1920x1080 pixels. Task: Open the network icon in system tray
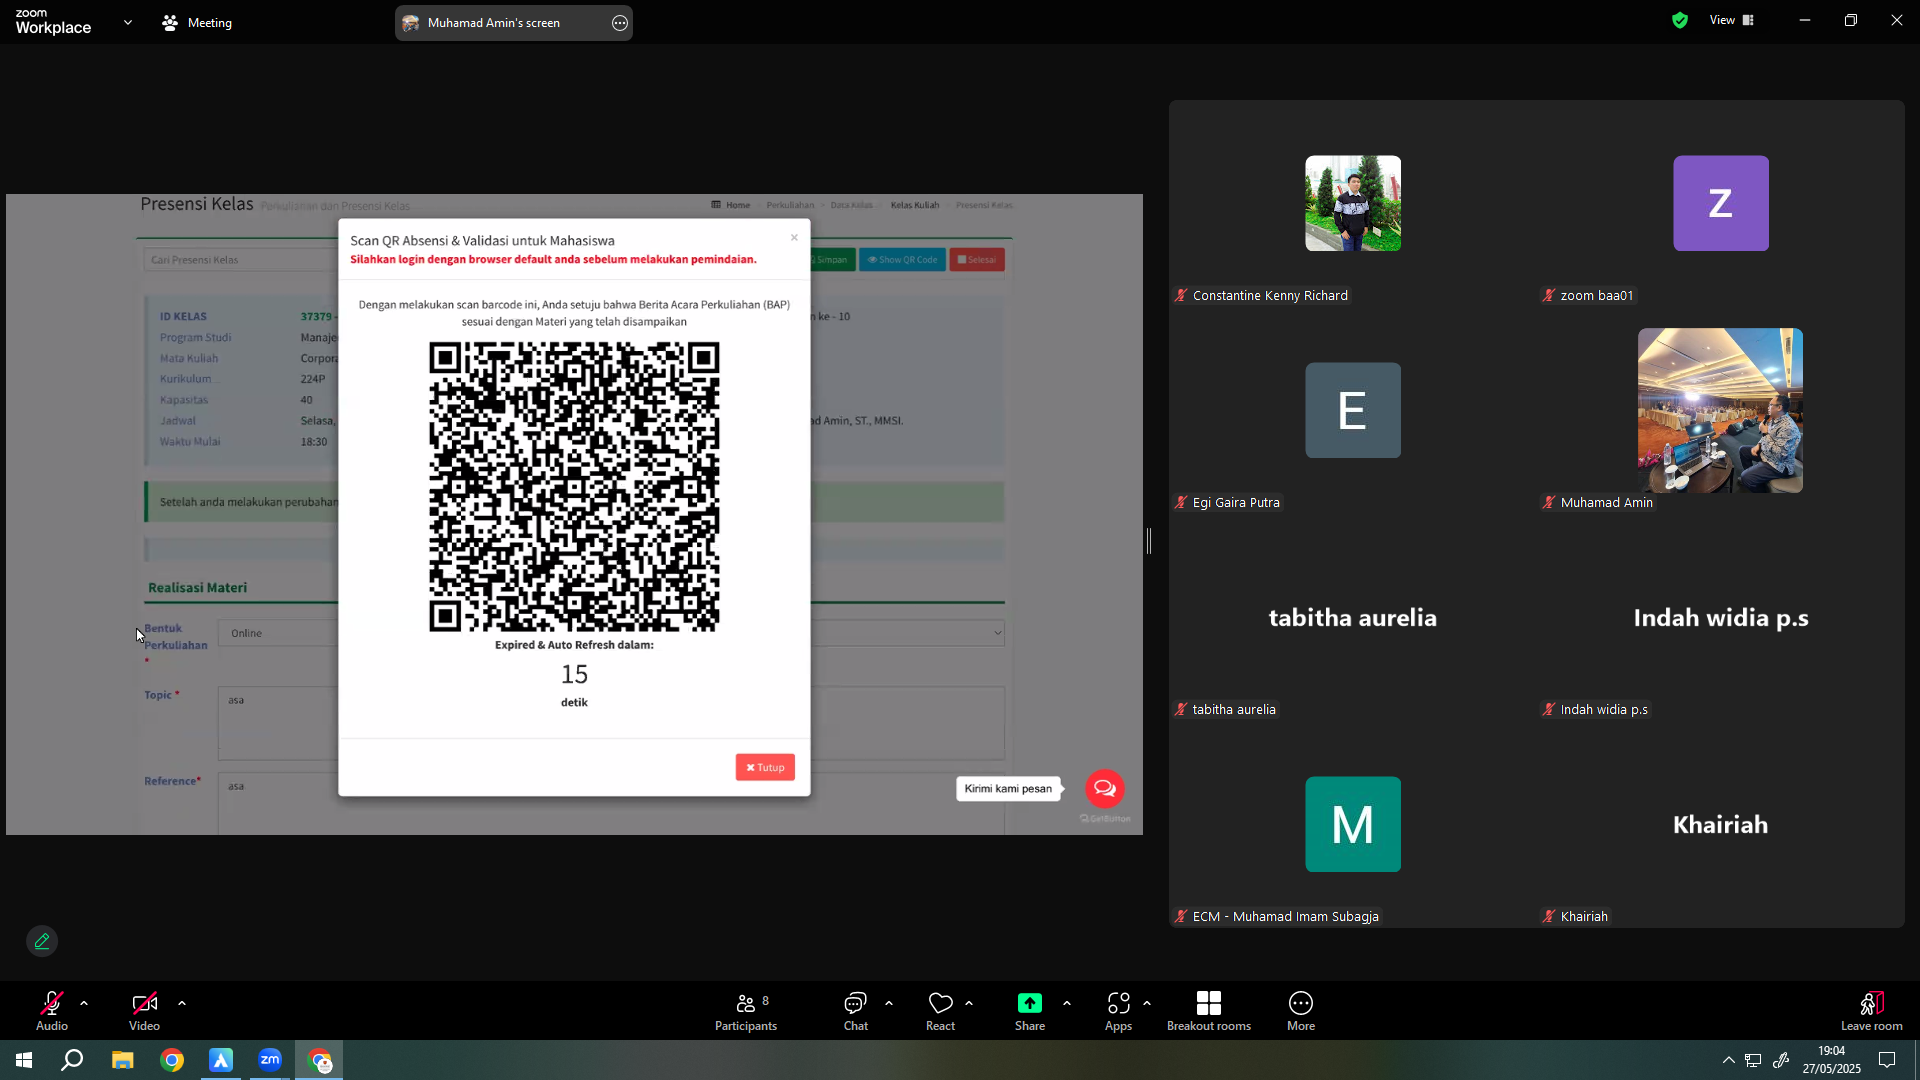pos(1754,1060)
